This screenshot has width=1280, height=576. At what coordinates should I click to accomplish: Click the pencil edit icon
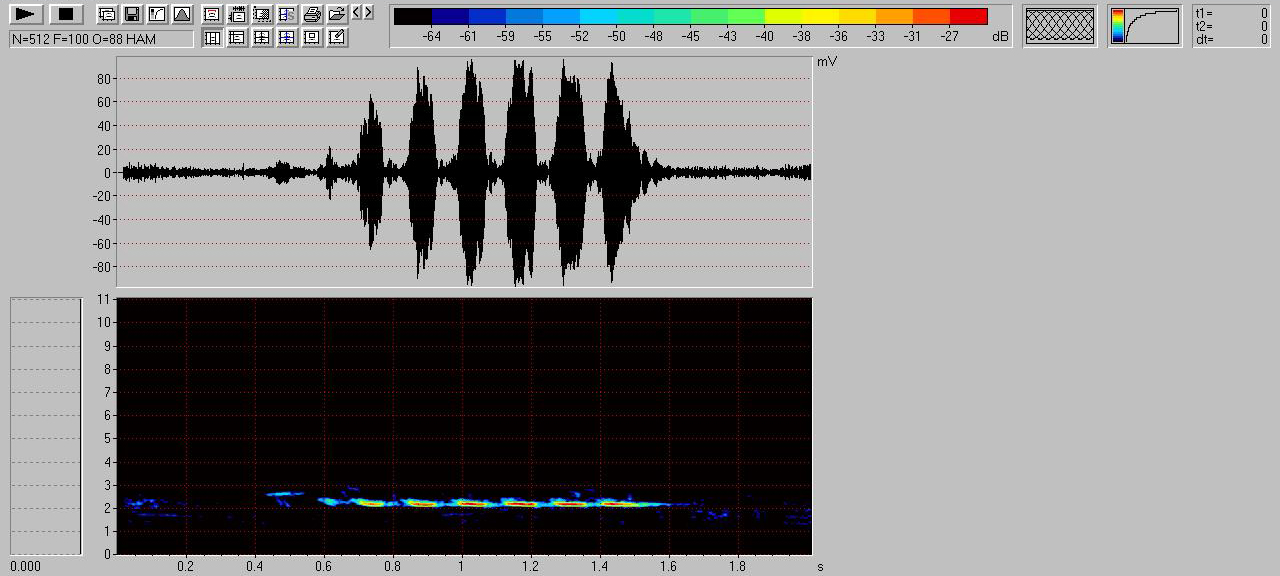pyautogui.click(x=337, y=38)
